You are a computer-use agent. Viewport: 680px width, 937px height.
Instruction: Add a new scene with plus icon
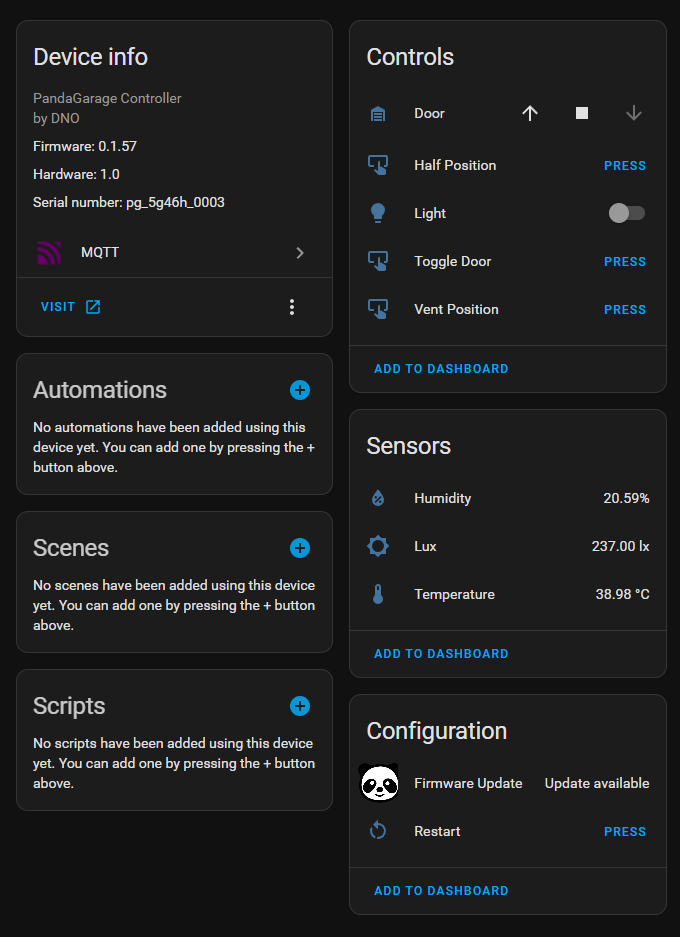(x=299, y=548)
